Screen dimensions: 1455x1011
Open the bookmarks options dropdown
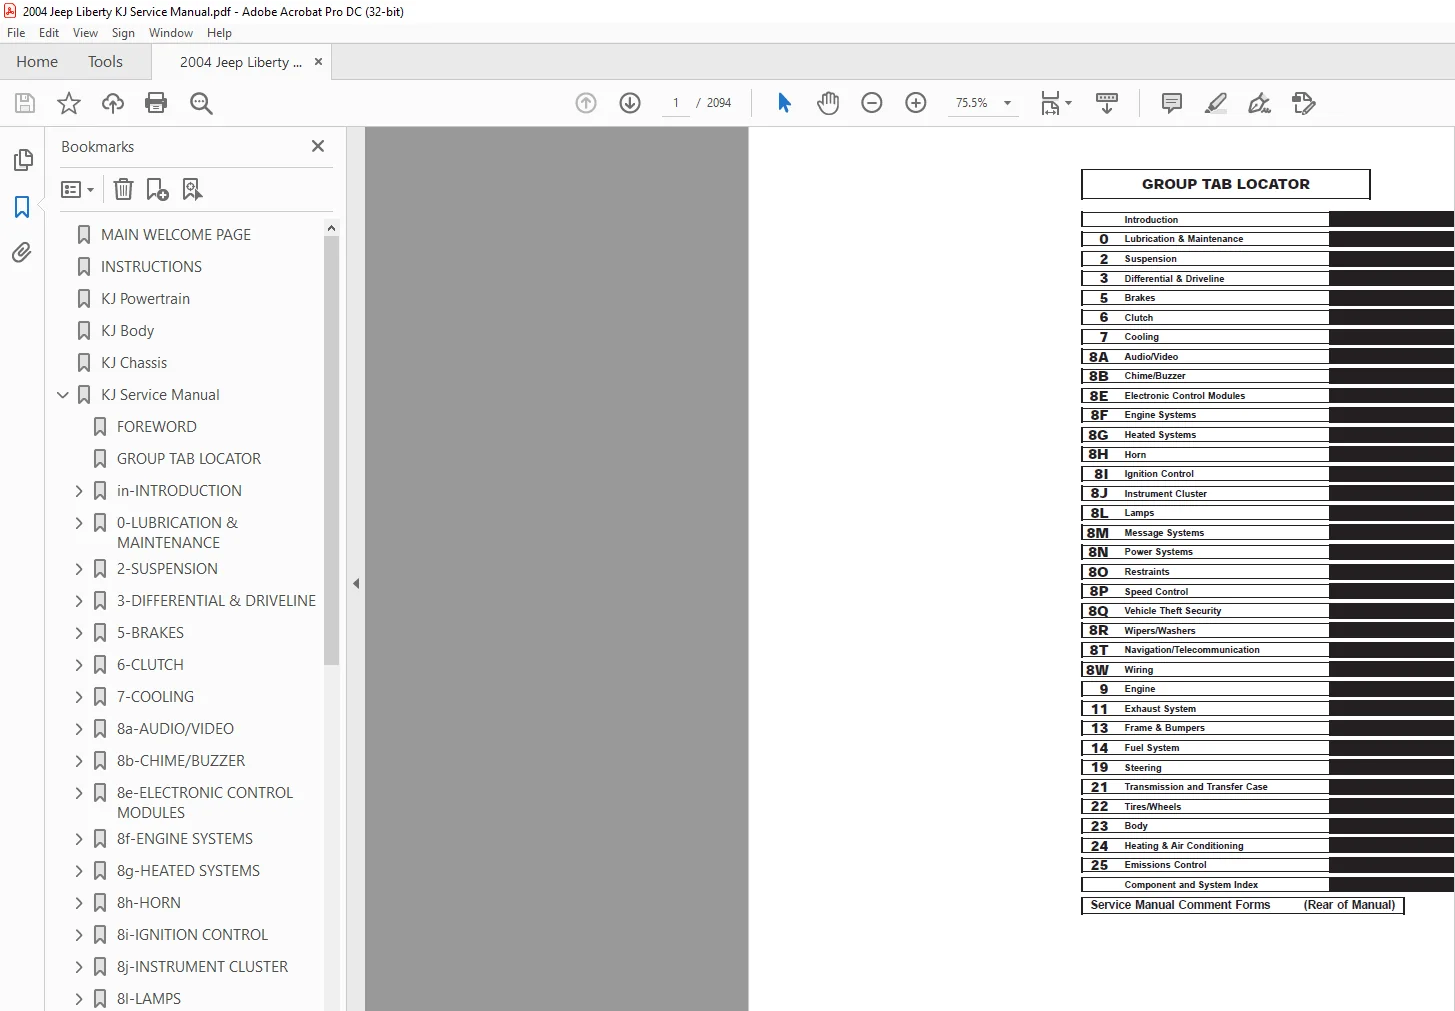77,189
